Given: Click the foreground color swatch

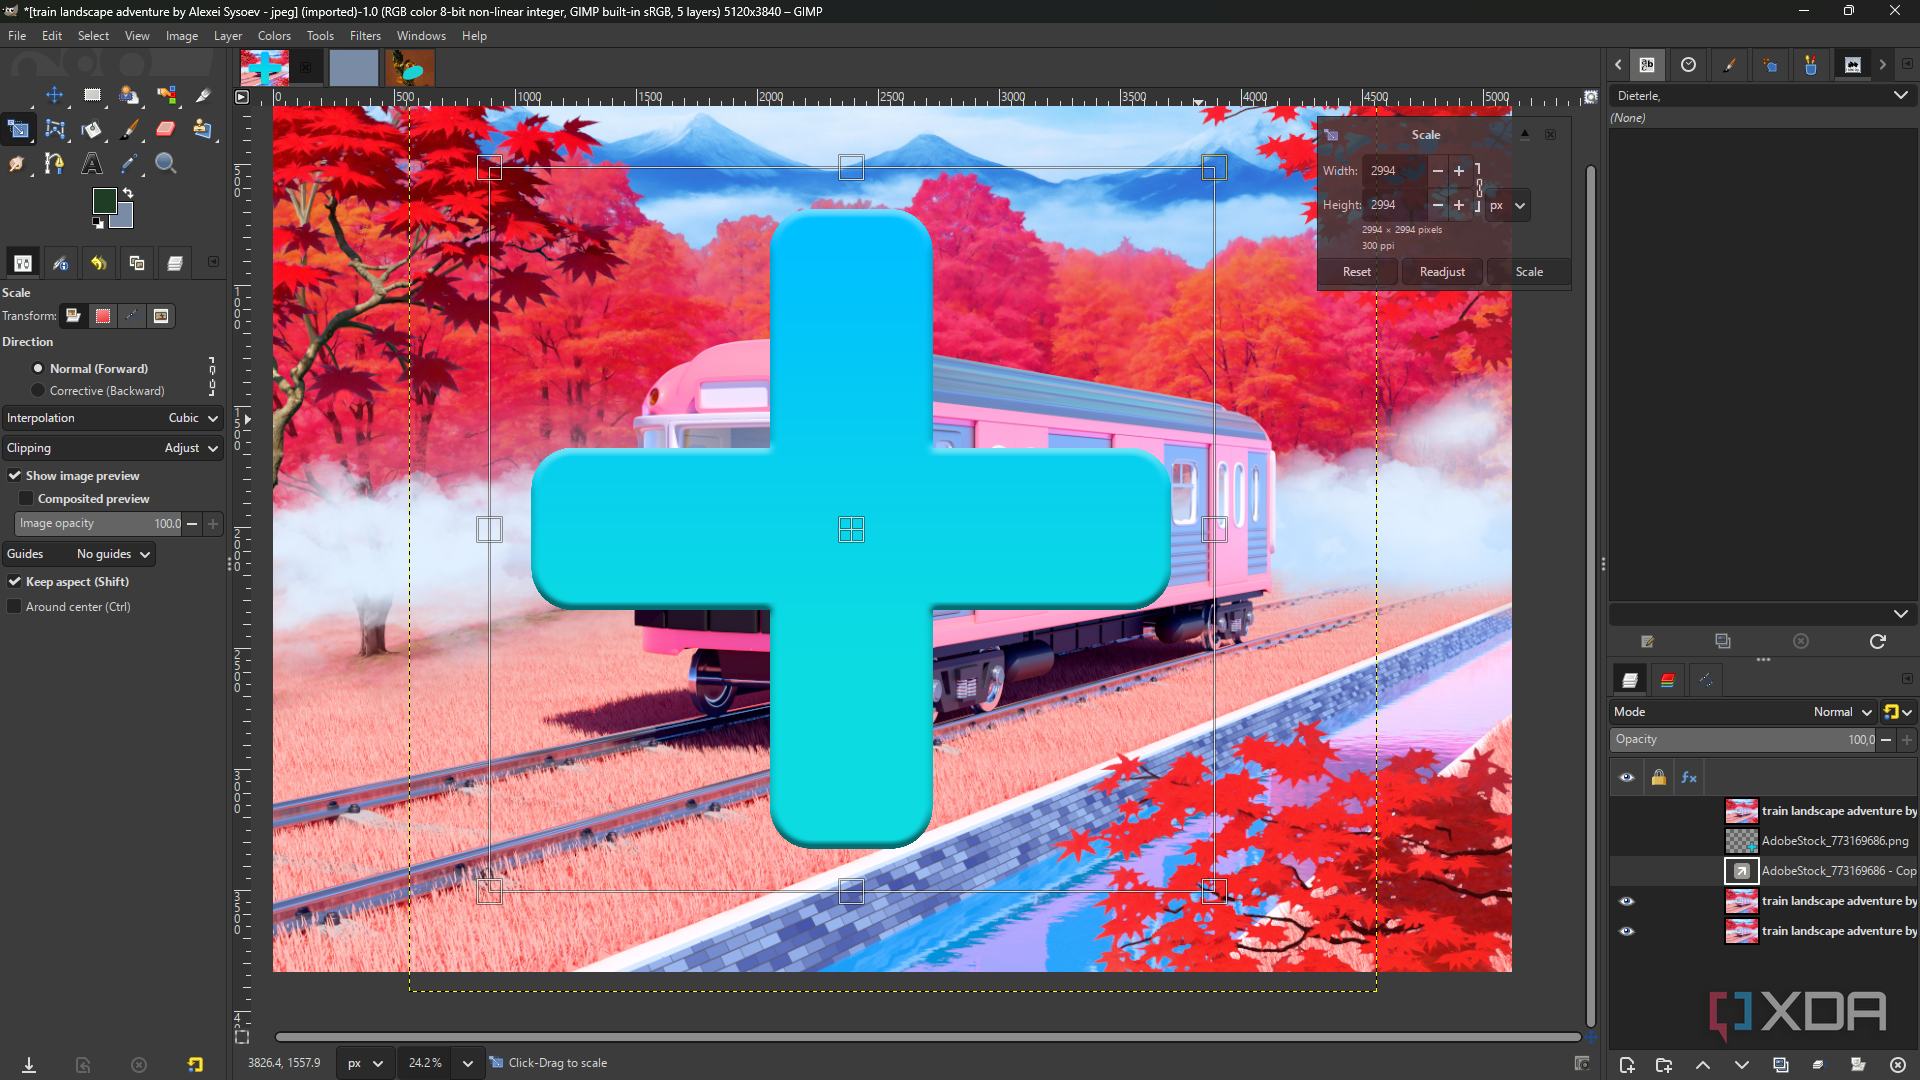Looking at the screenshot, I should pos(104,200).
